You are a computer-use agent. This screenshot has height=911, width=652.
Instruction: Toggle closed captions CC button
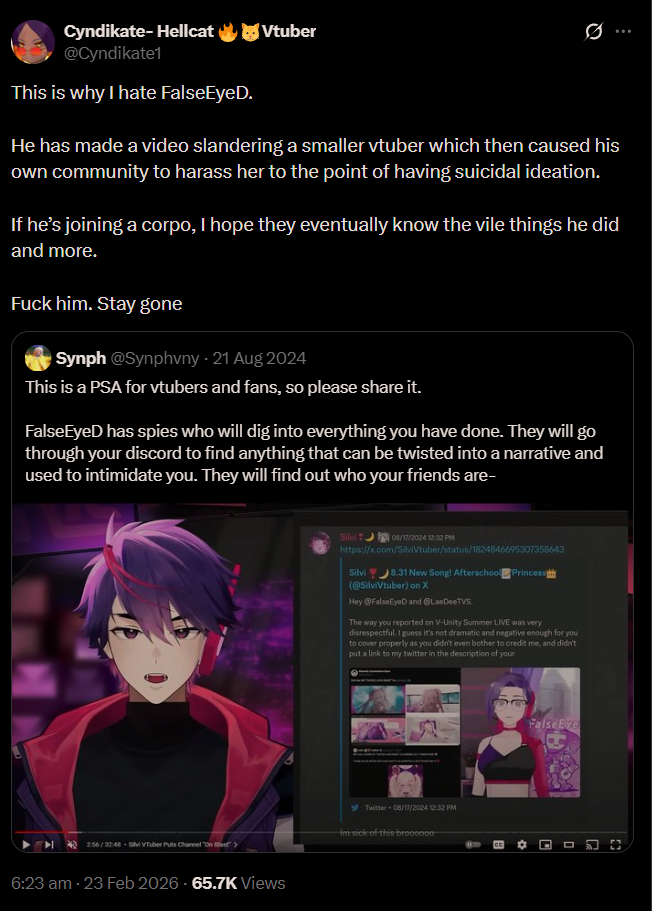pyautogui.click(x=498, y=845)
